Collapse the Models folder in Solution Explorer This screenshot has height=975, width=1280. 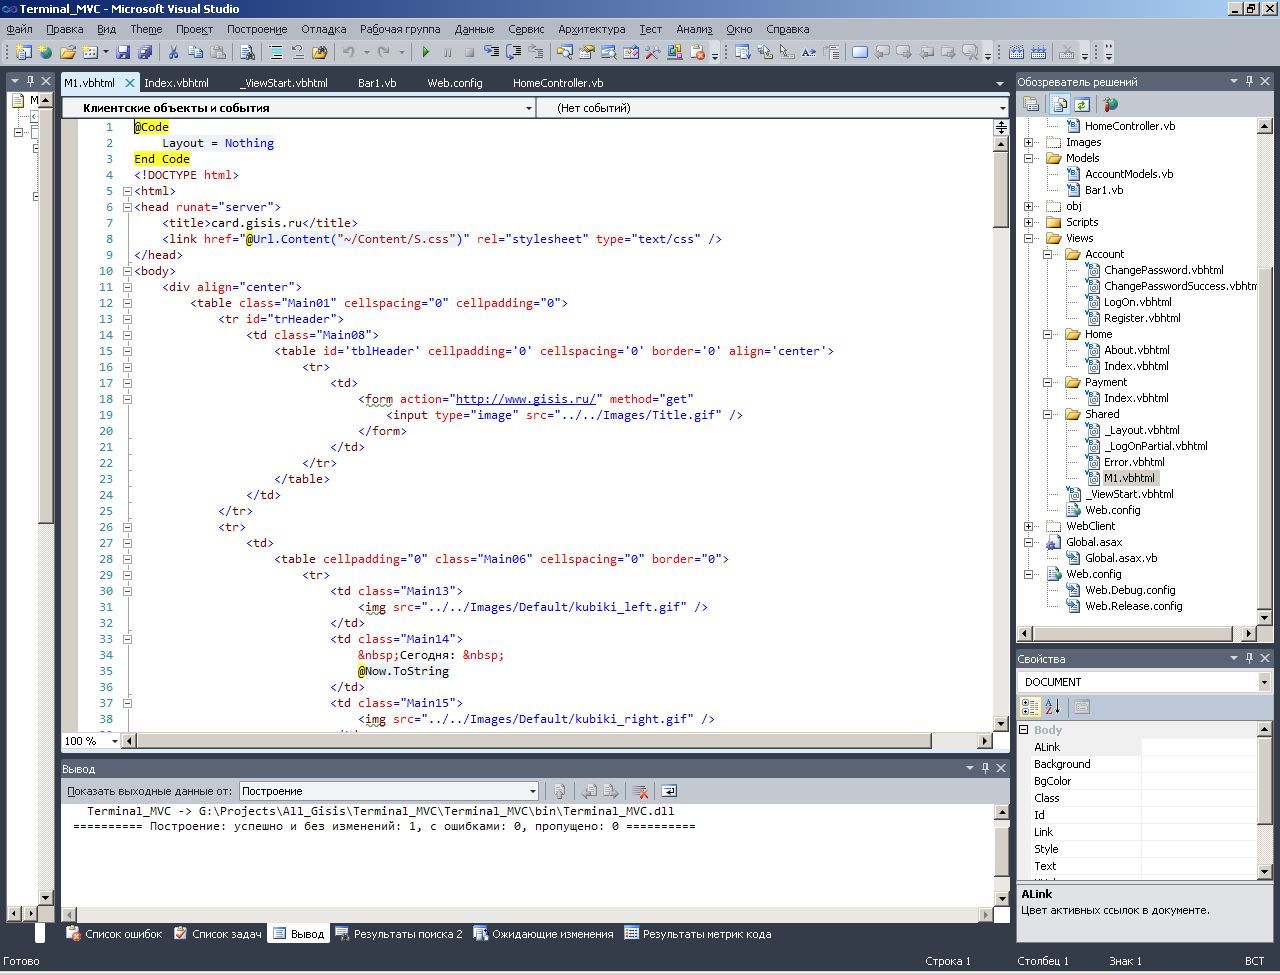click(1029, 158)
